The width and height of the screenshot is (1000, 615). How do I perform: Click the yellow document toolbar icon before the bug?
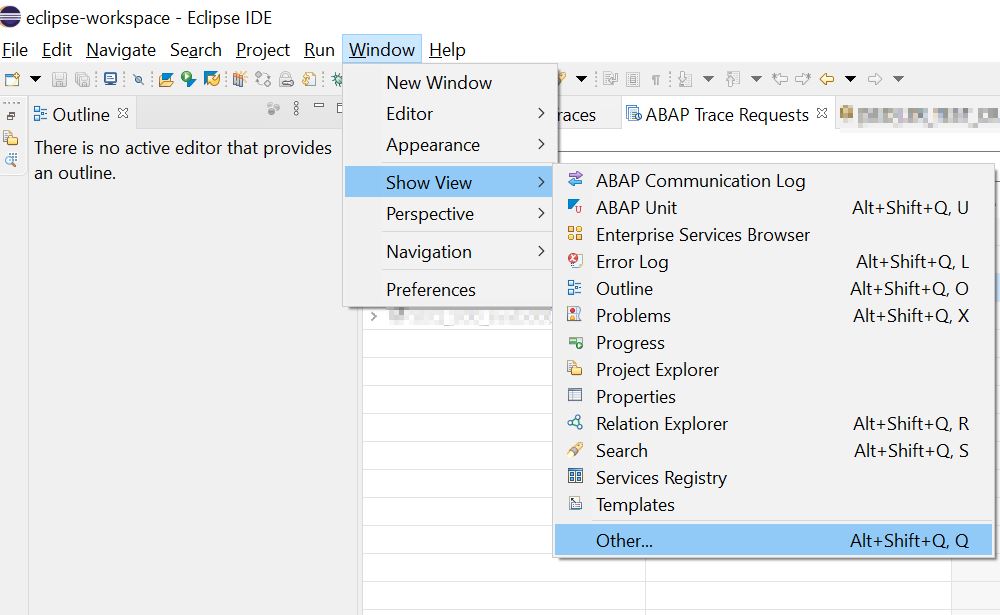click(x=309, y=79)
